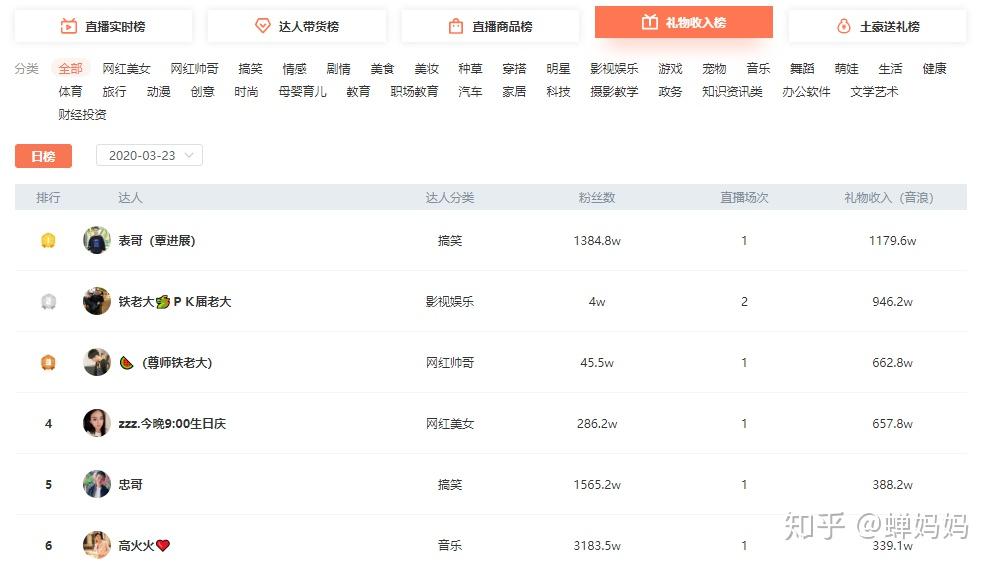Viewport: 996px width, 568px height.
Task: Click the gift icon on 礼物收入榜 tab
Action: click(x=650, y=22)
